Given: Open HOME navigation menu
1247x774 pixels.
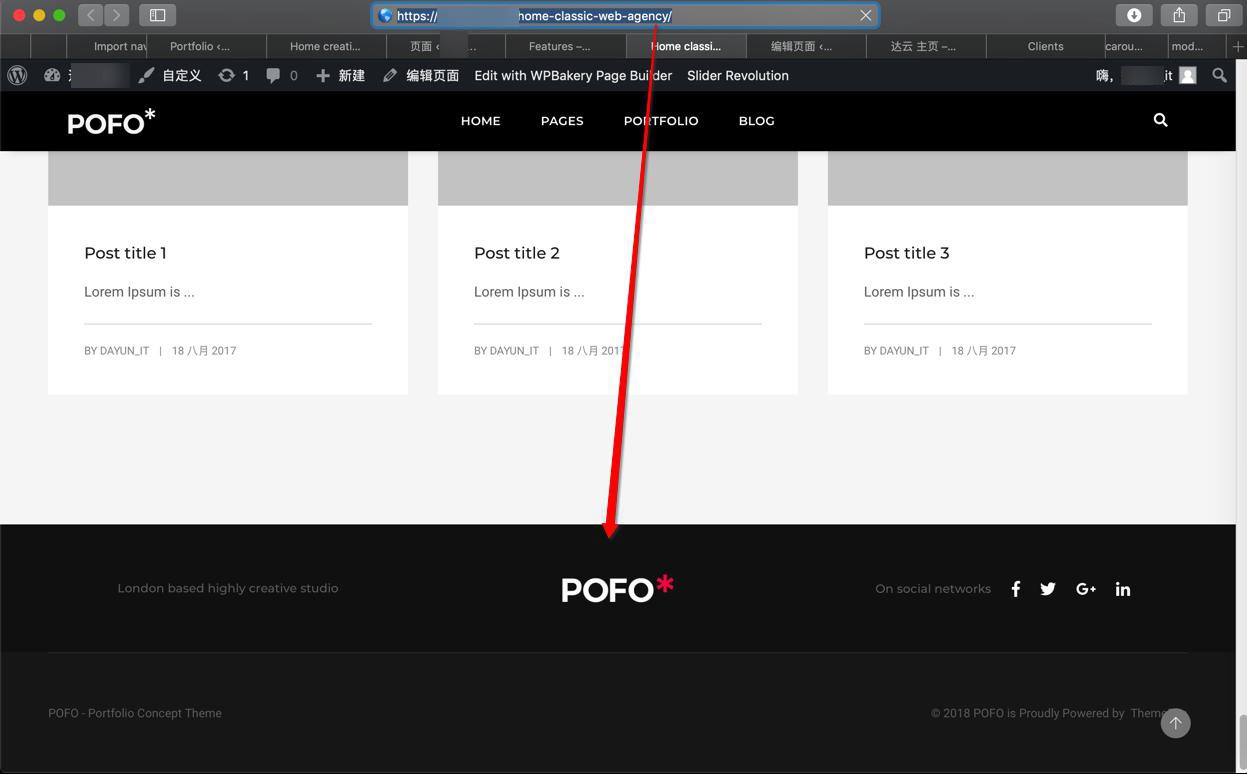Looking at the screenshot, I should tap(480, 121).
